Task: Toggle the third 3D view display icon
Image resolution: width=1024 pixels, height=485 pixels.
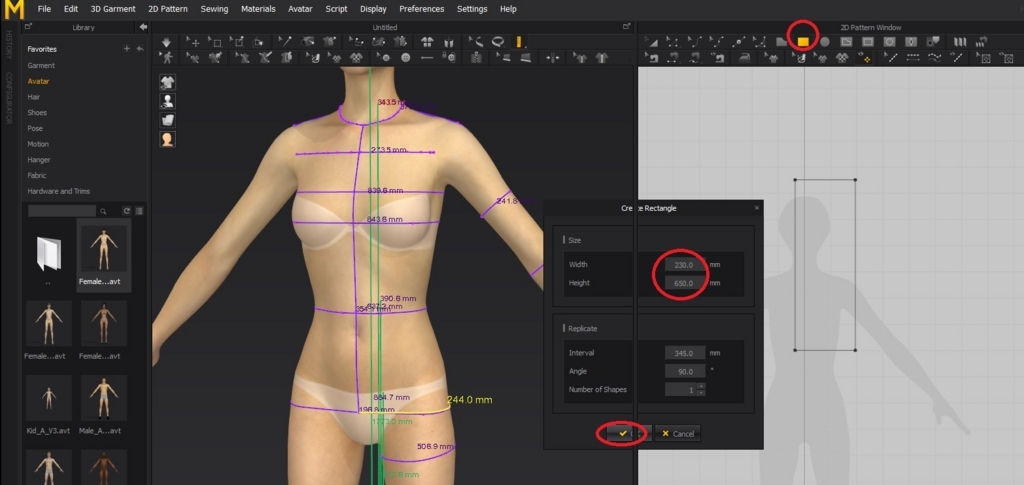Action: [x=168, y=120]
